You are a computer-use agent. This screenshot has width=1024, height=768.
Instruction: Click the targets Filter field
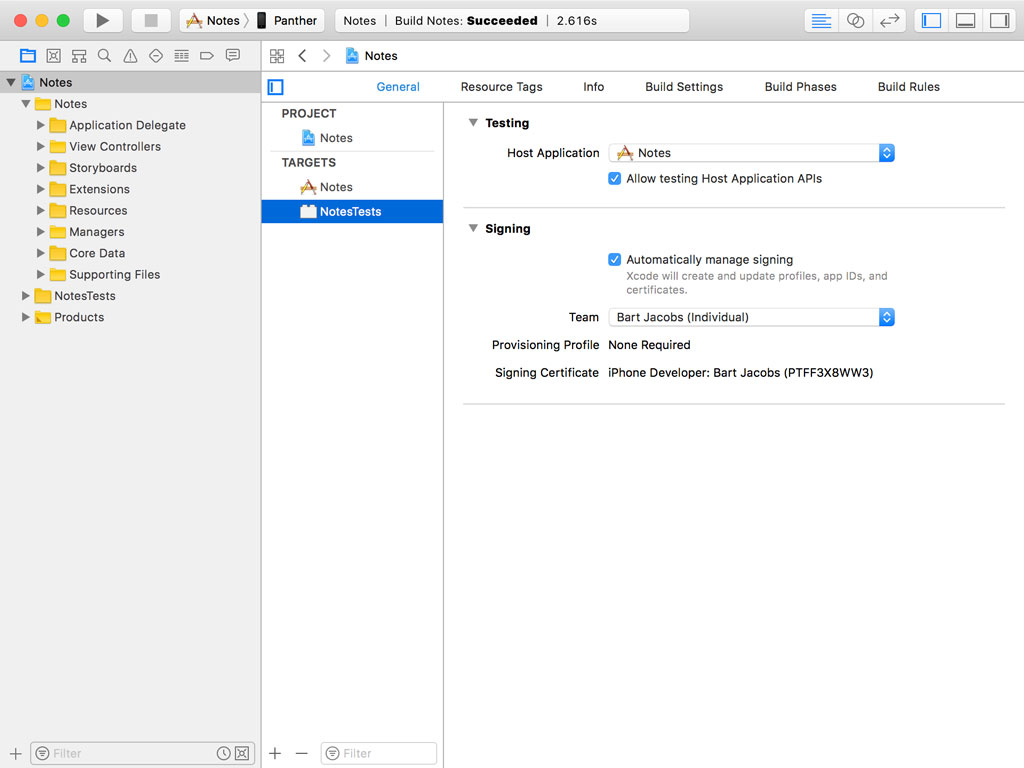click(379, 753)
